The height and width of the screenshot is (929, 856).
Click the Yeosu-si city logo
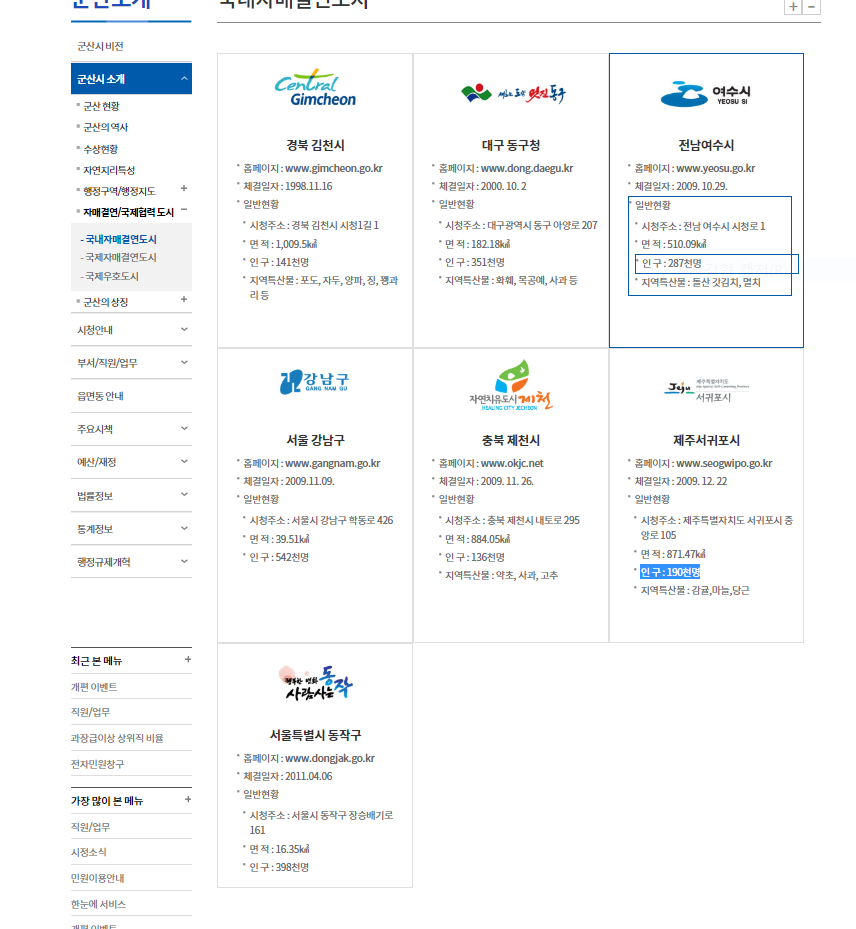click(x=705, y=95)
